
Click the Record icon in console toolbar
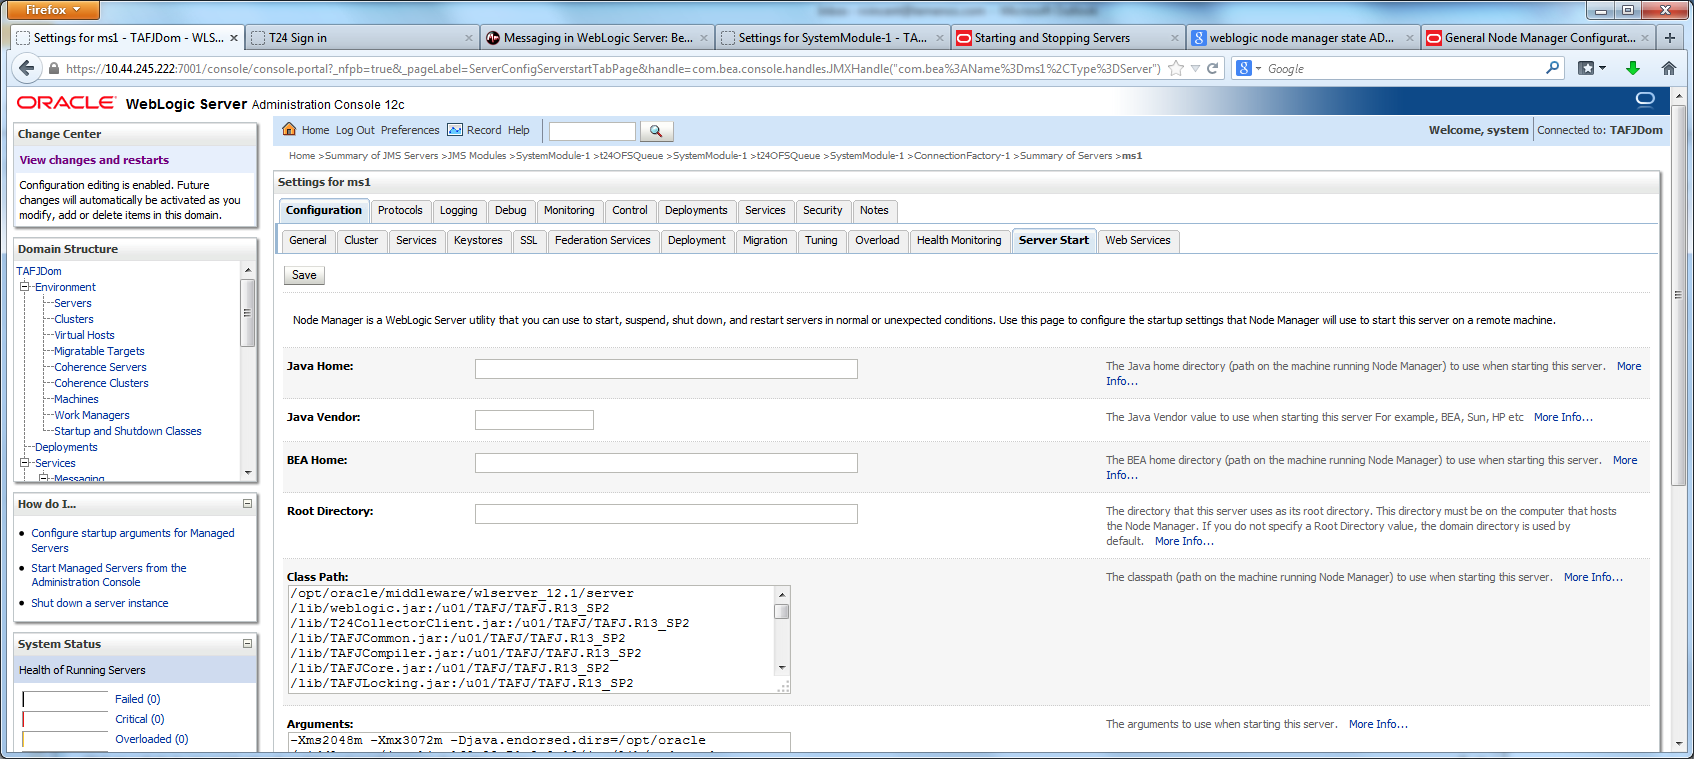(455, 130)
